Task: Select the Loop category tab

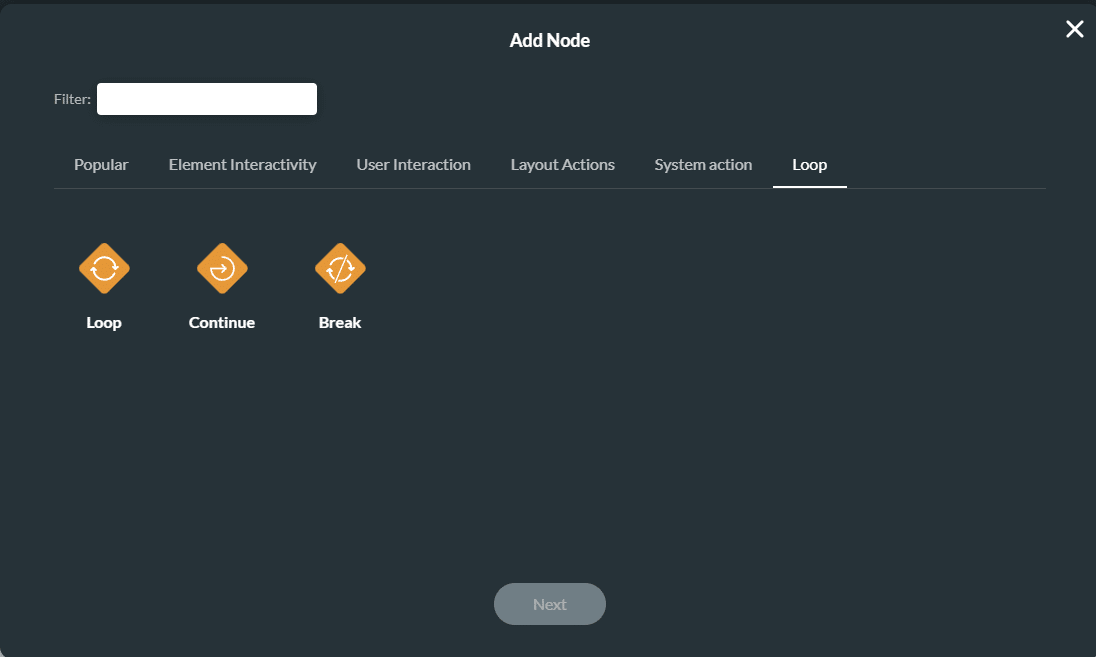Action: 810,164
